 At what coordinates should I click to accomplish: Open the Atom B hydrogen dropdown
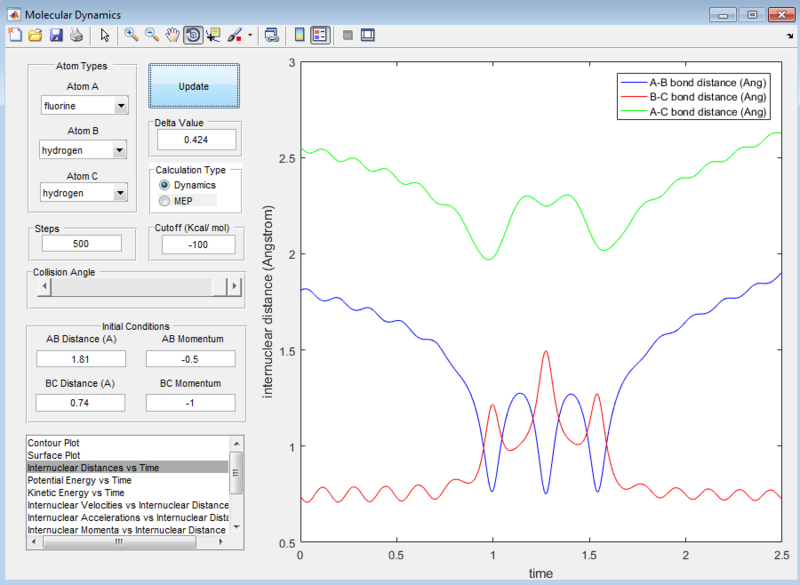tap(84, 150)
